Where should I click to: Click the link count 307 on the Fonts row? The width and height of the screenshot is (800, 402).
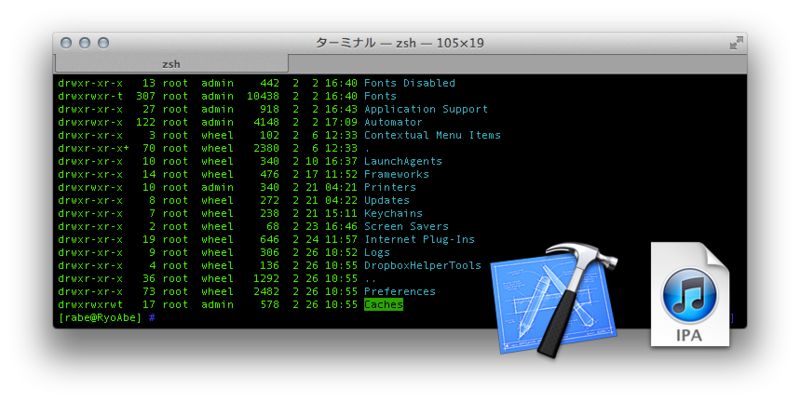tap(145, 96)
